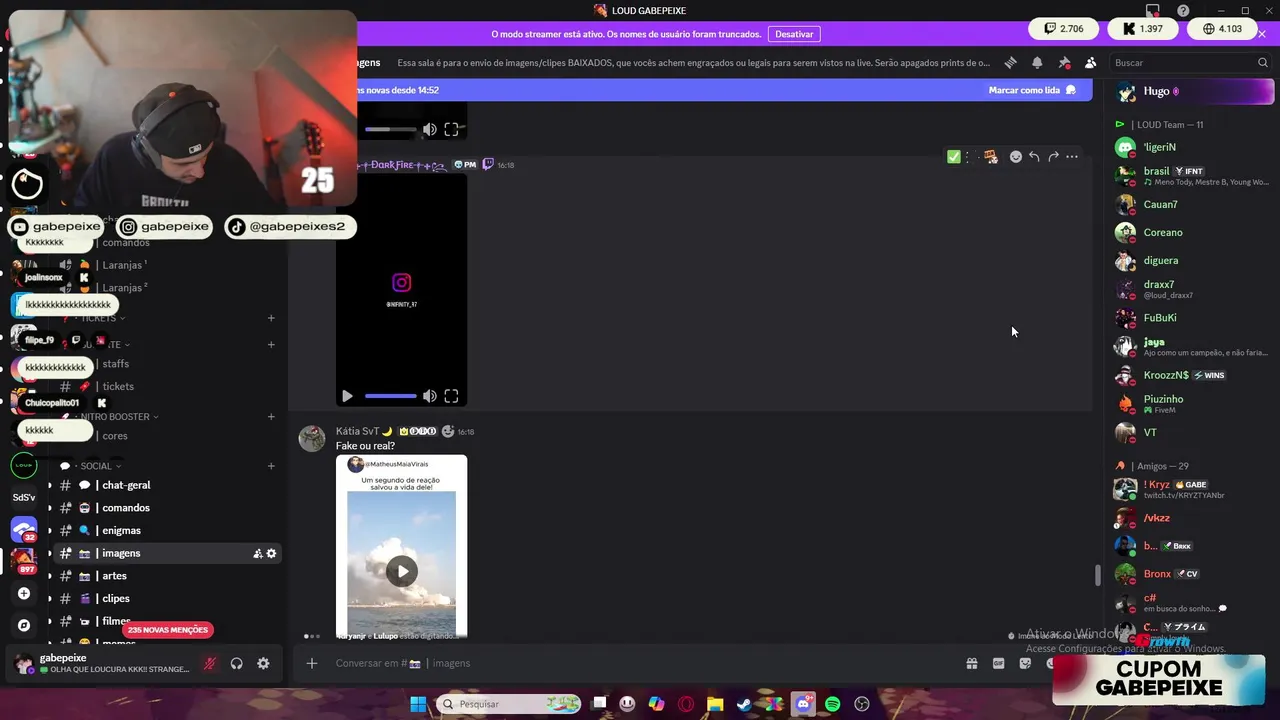Open the sticker picker
Image resolution: width=1280 pixels, height=720 pixels.
pos(1025,663)
